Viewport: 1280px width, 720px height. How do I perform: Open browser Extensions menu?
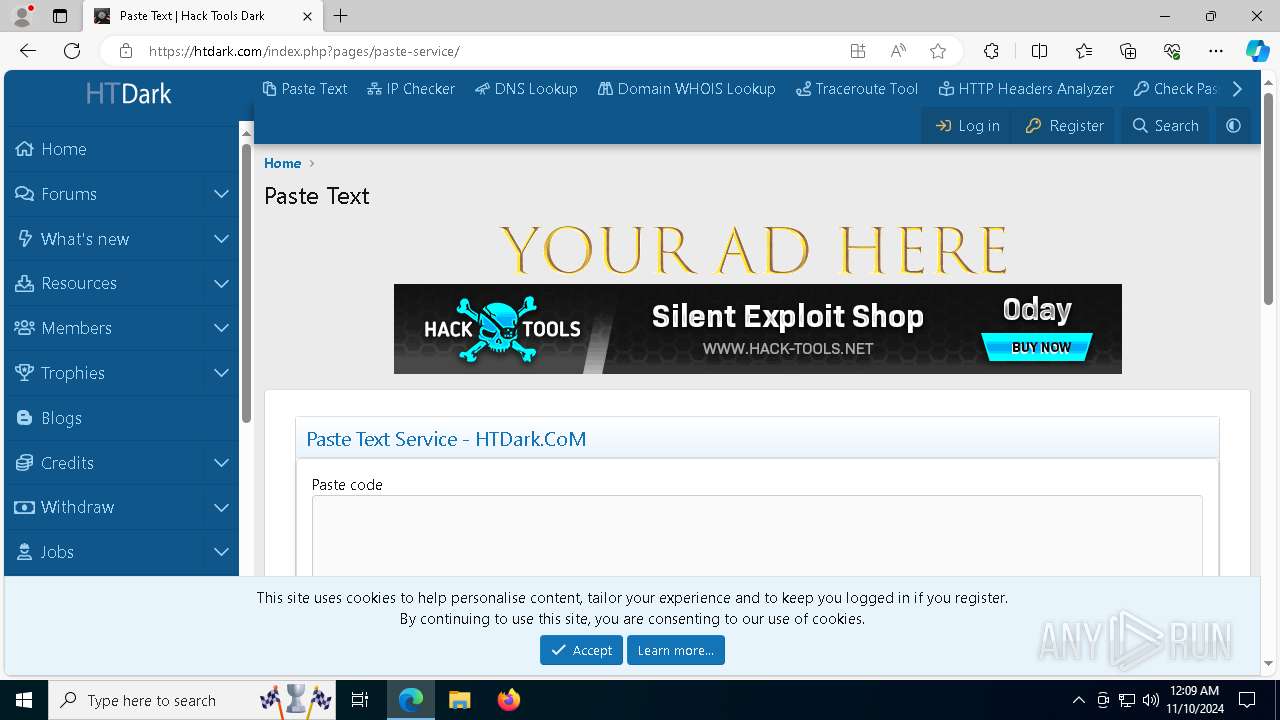coord(991,51)
